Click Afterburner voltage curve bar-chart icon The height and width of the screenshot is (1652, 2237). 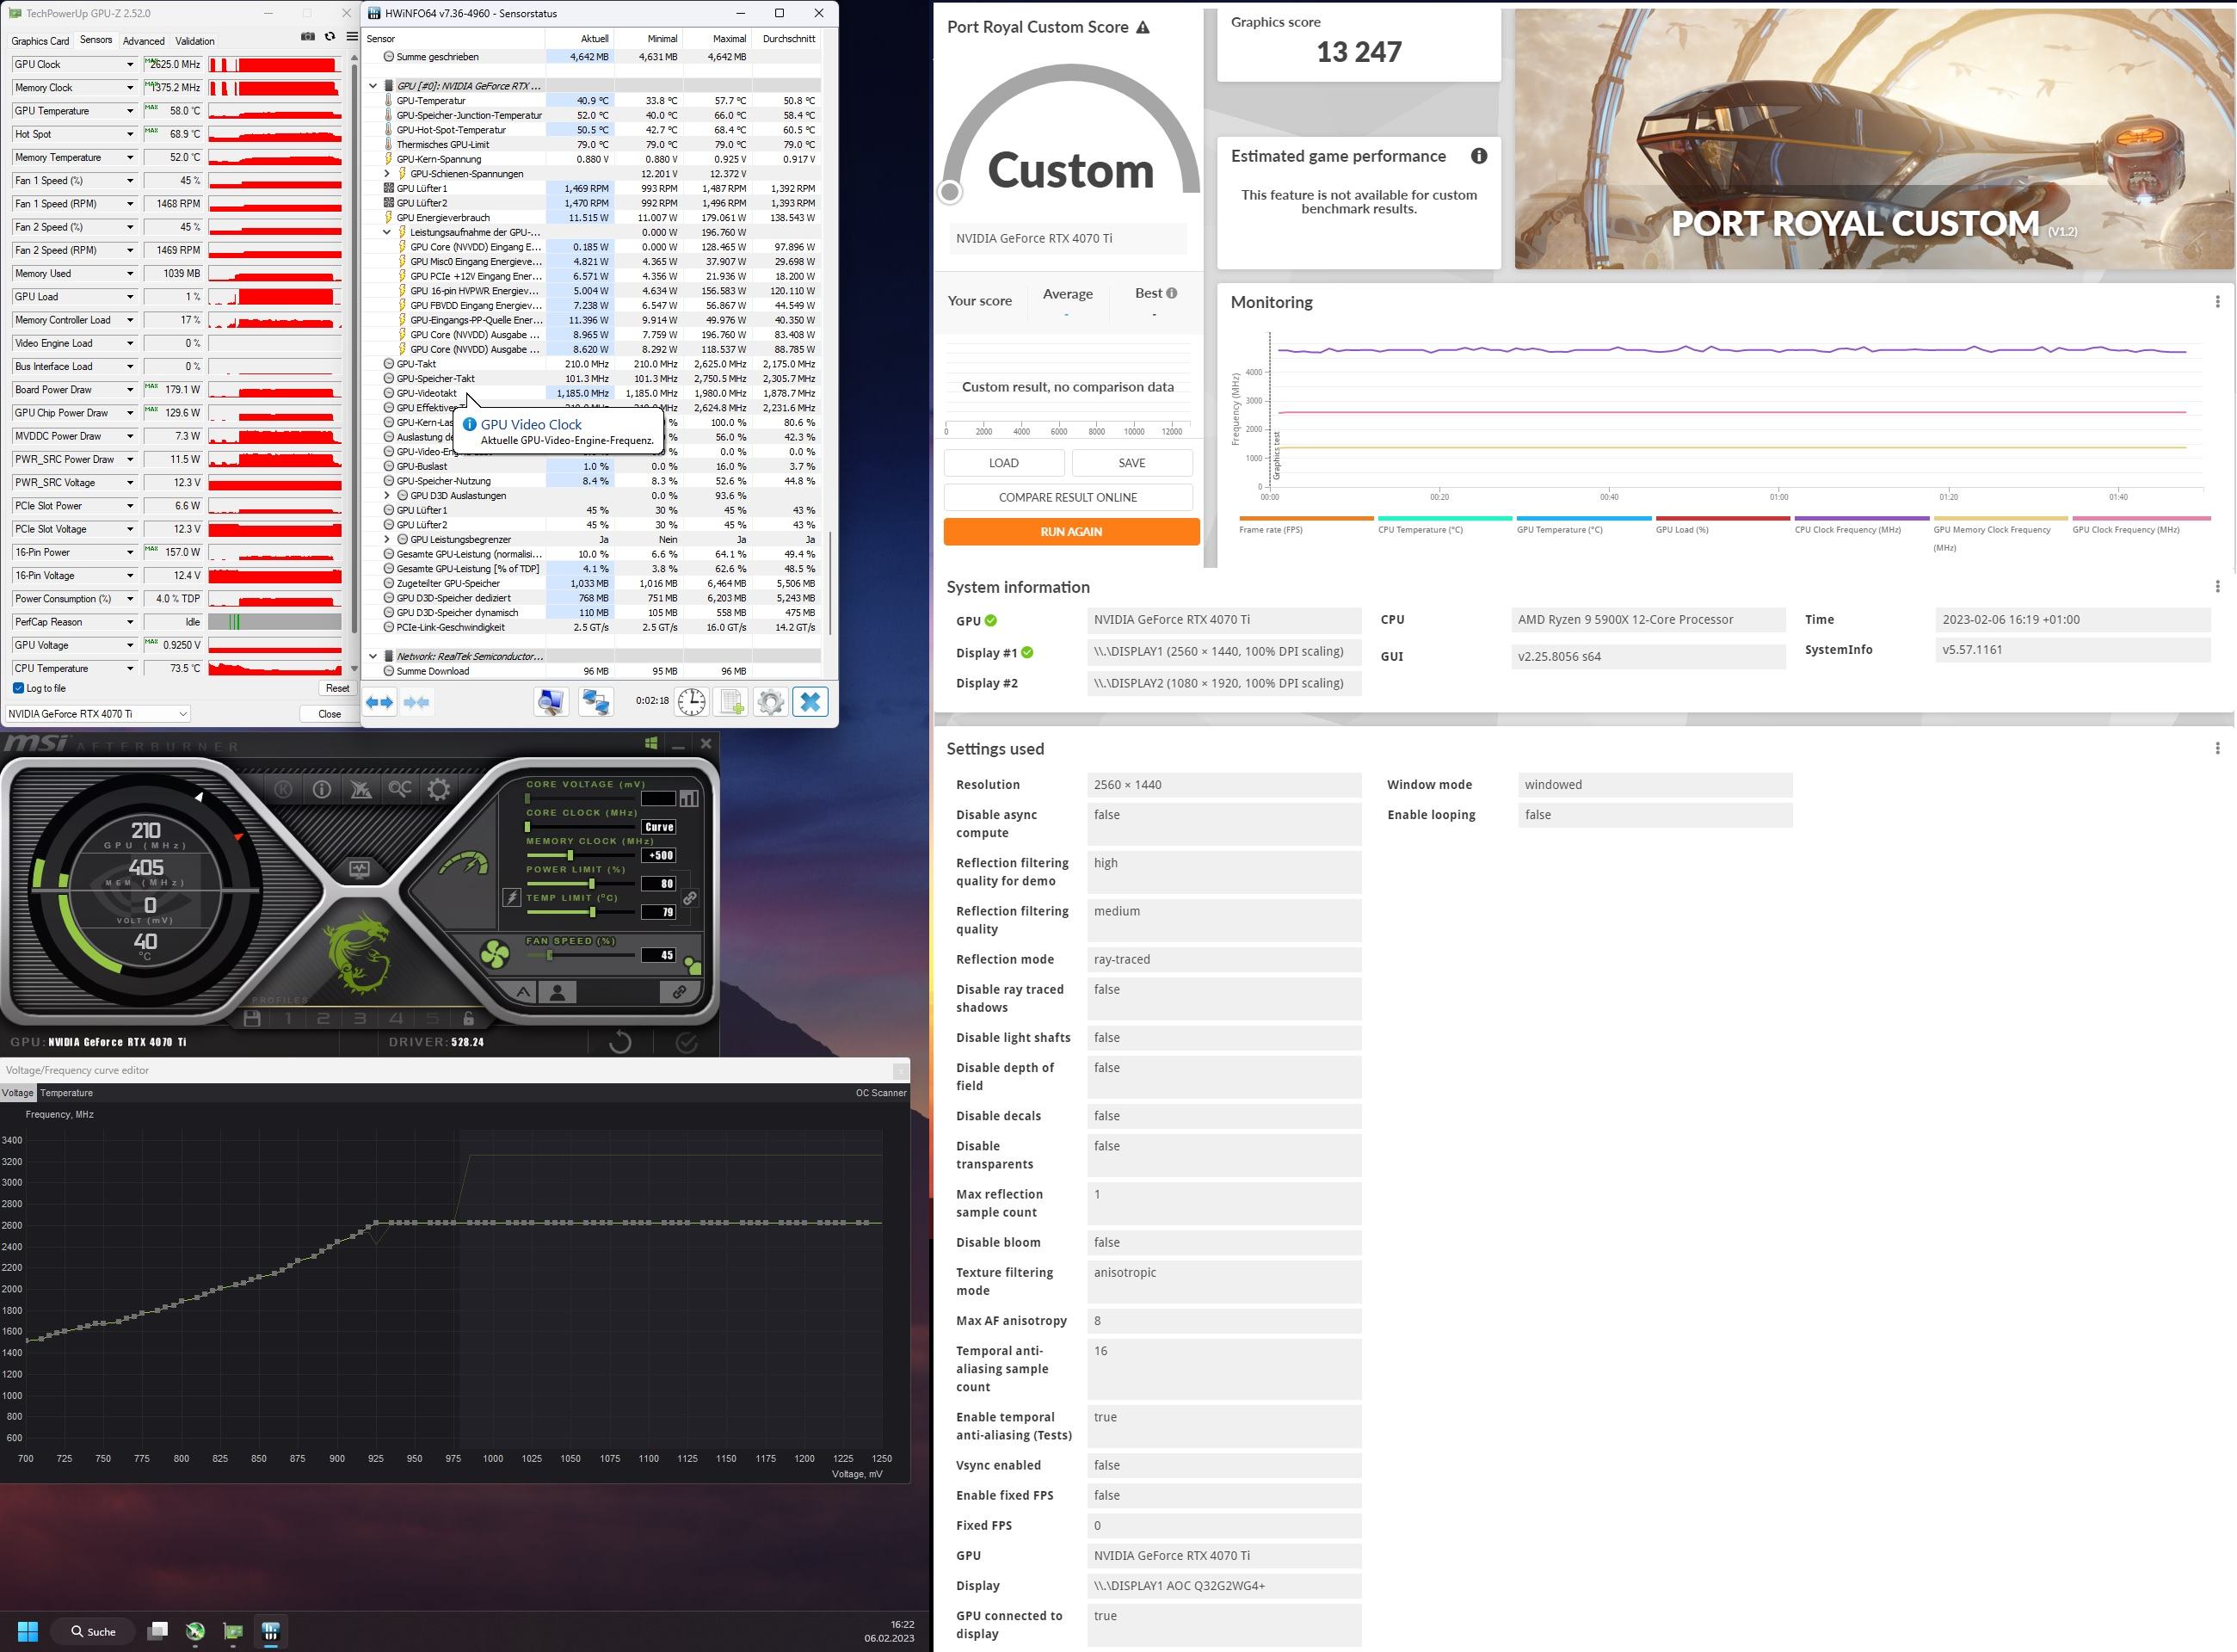click(689, 798)
